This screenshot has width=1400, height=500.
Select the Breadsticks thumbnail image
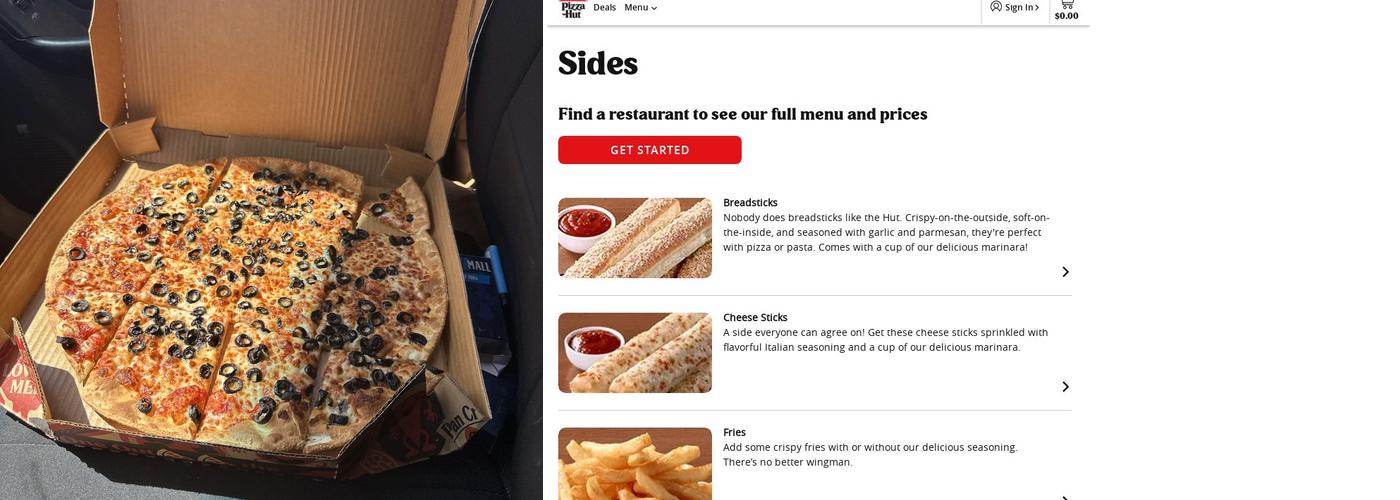coord(635,238)
